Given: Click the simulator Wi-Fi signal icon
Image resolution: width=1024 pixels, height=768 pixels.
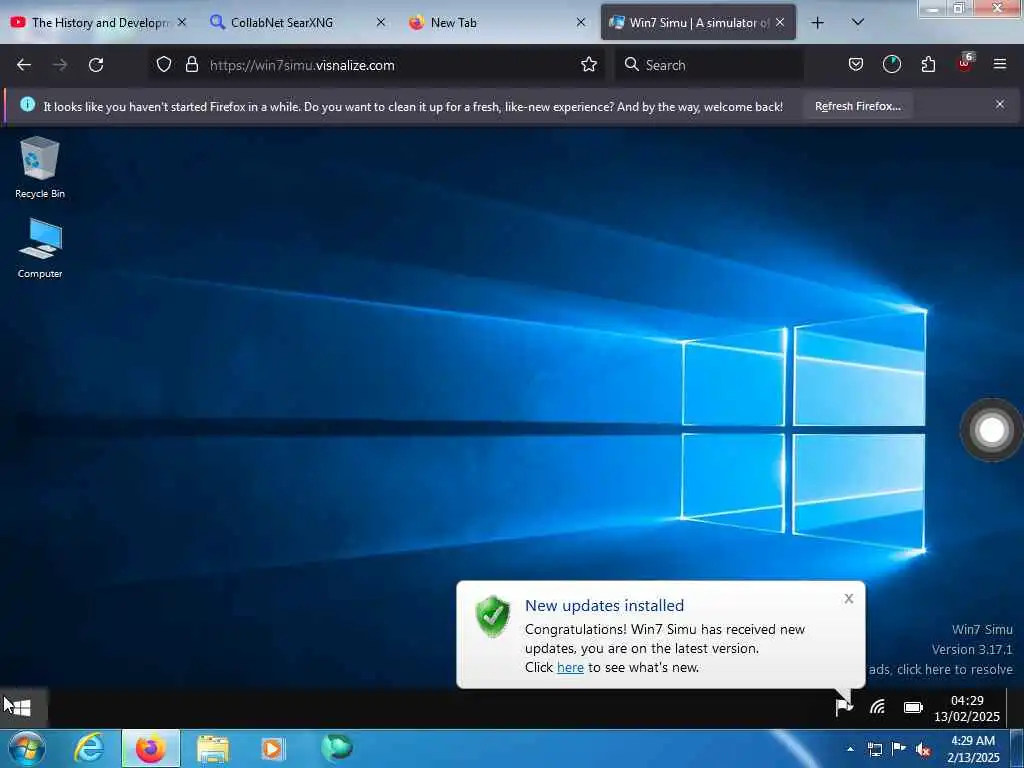Looking at the screenshot, I should click(878, 707).
